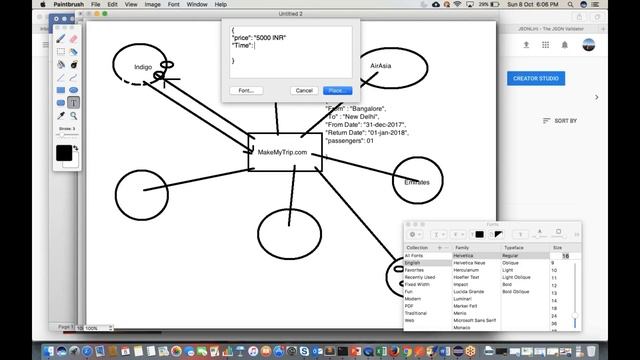640x360 pixels.
Task: Select the Bomb tool to clear the canvas
Action: coord(73,64)
